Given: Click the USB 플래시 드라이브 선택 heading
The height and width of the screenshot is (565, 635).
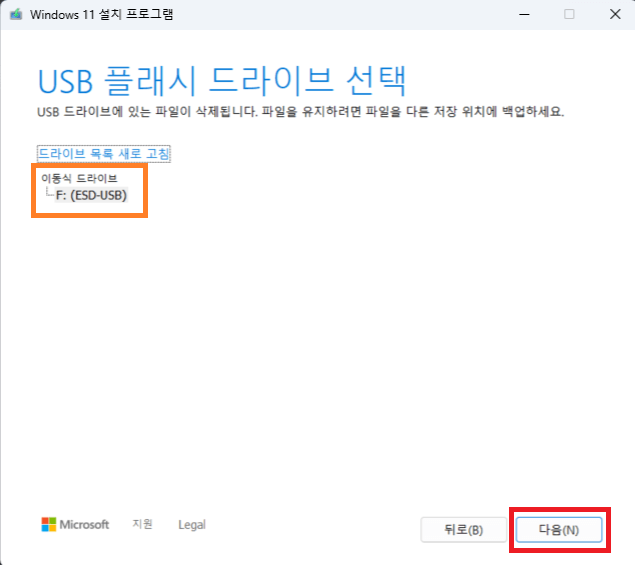Looking at the screenshot, I should [x=222, y=81].
